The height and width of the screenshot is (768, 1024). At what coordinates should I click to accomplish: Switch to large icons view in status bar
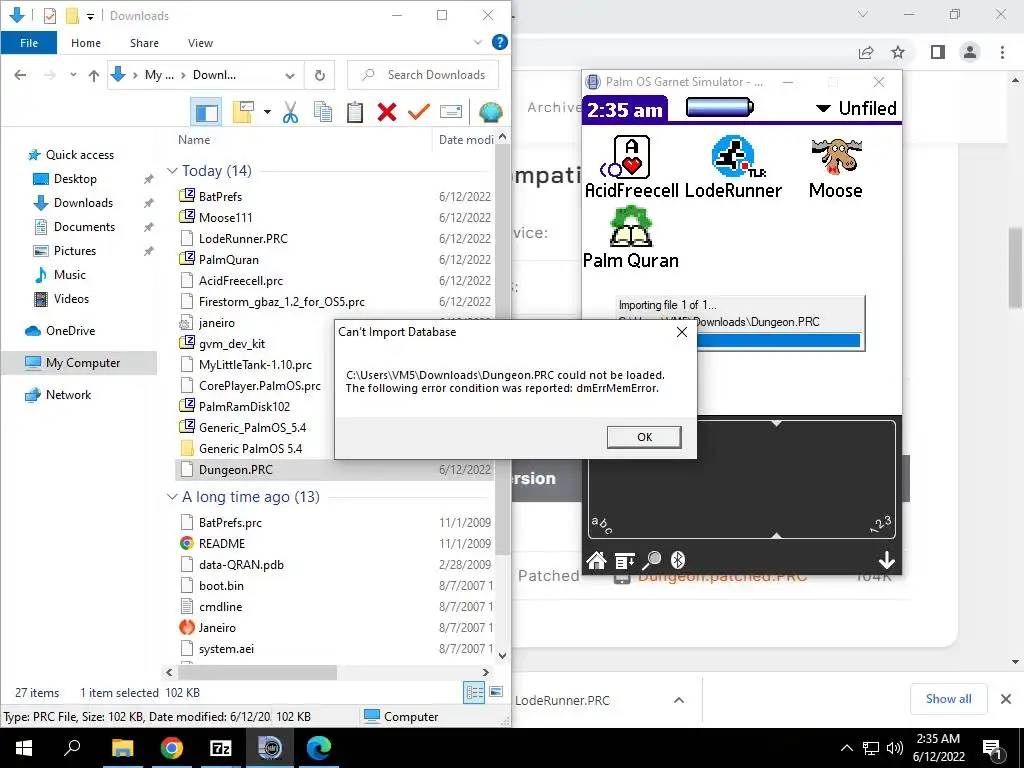[496, 692]
